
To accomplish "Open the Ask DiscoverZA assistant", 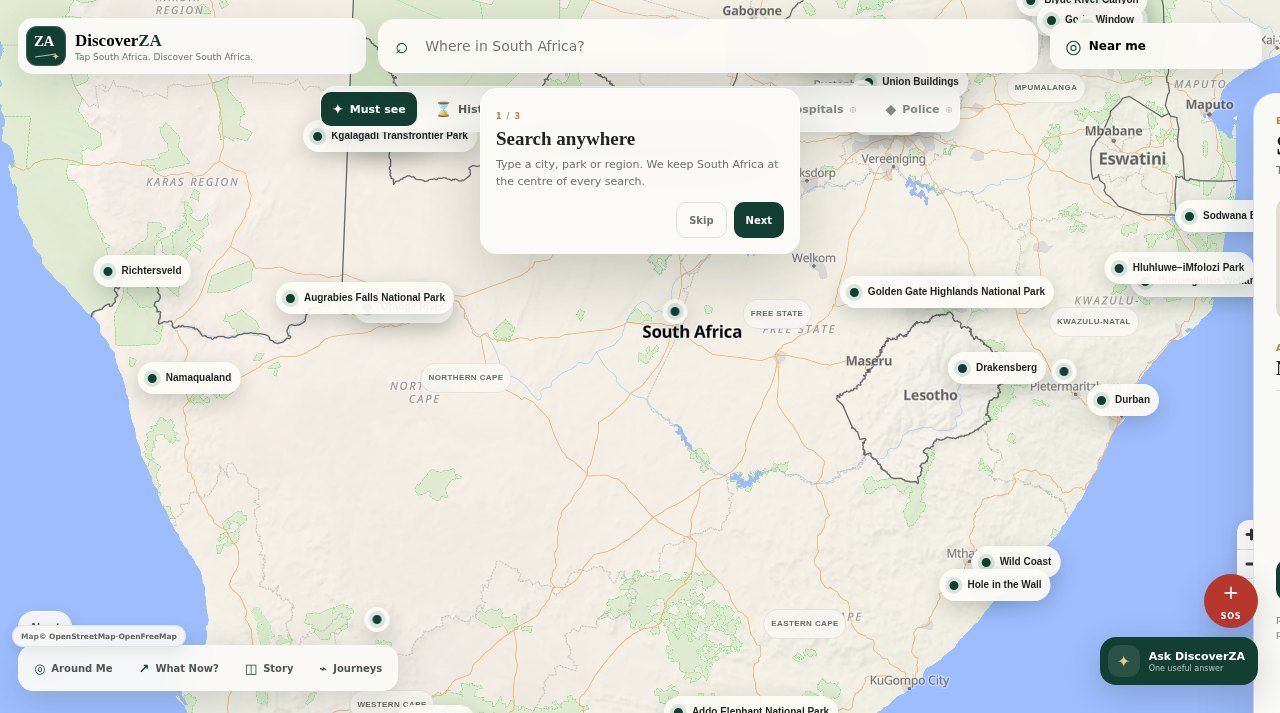I will point(1179,661).
